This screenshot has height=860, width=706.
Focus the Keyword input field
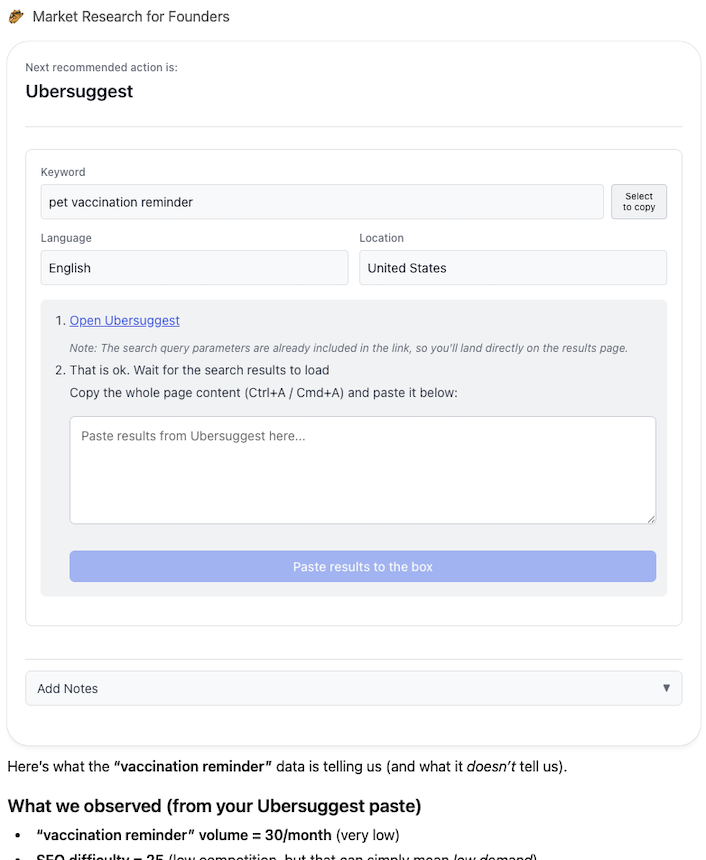pyautogui.click(x=321, y=202)
